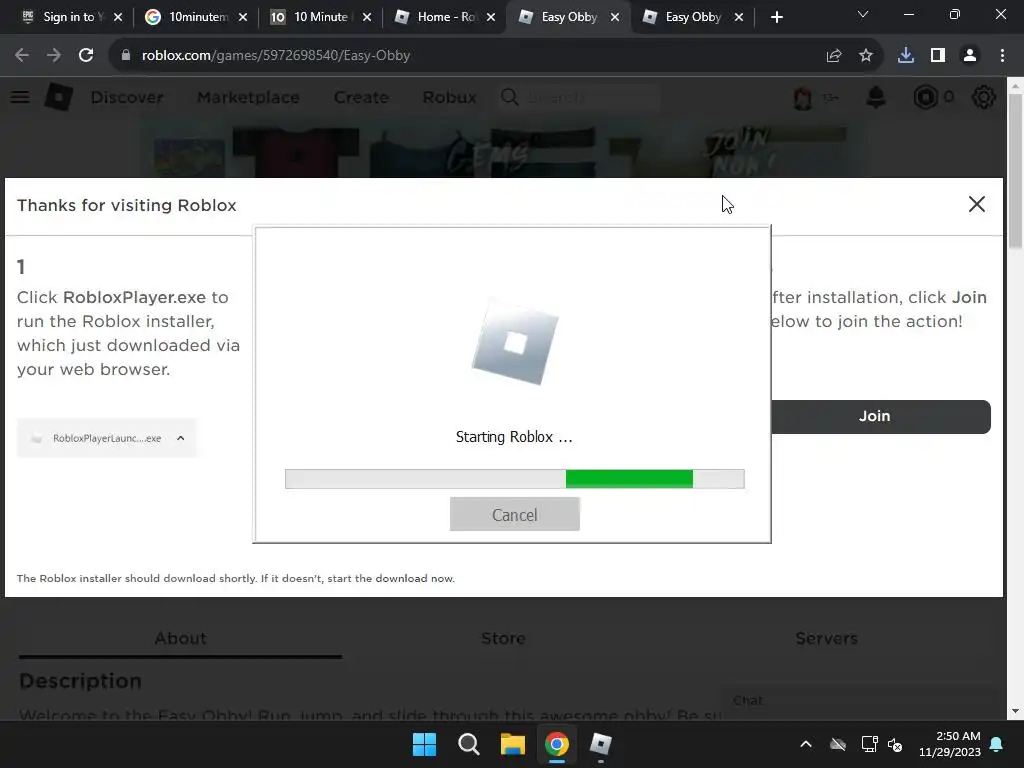1024x768 pixels.
Task: Click Roblox icon in taskbar
Action: click(601, 744)
